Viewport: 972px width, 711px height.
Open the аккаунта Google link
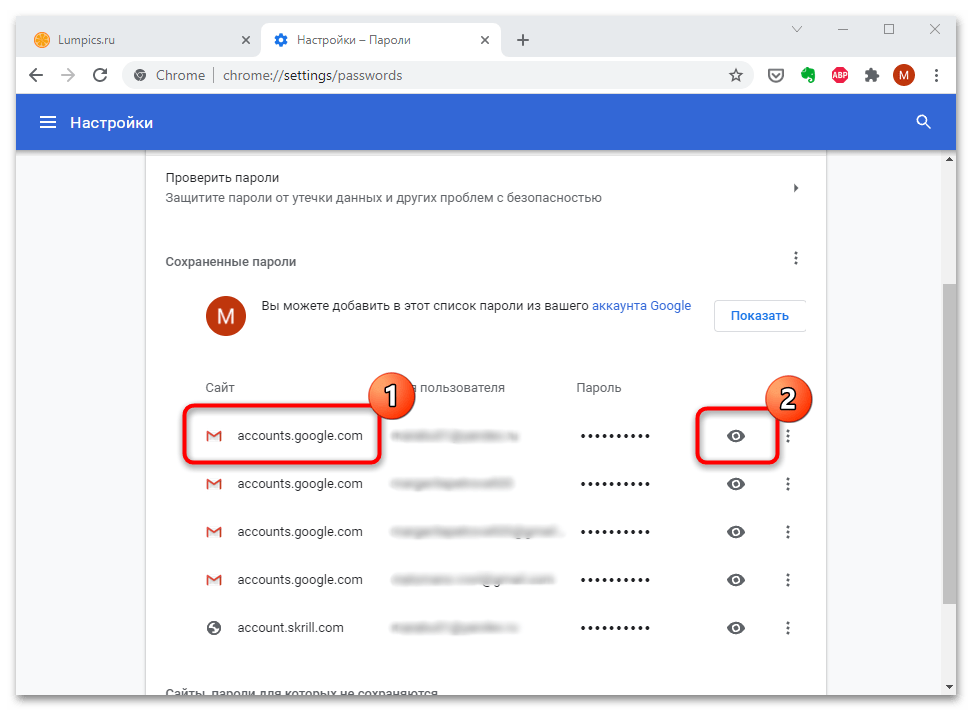point(641,306)
